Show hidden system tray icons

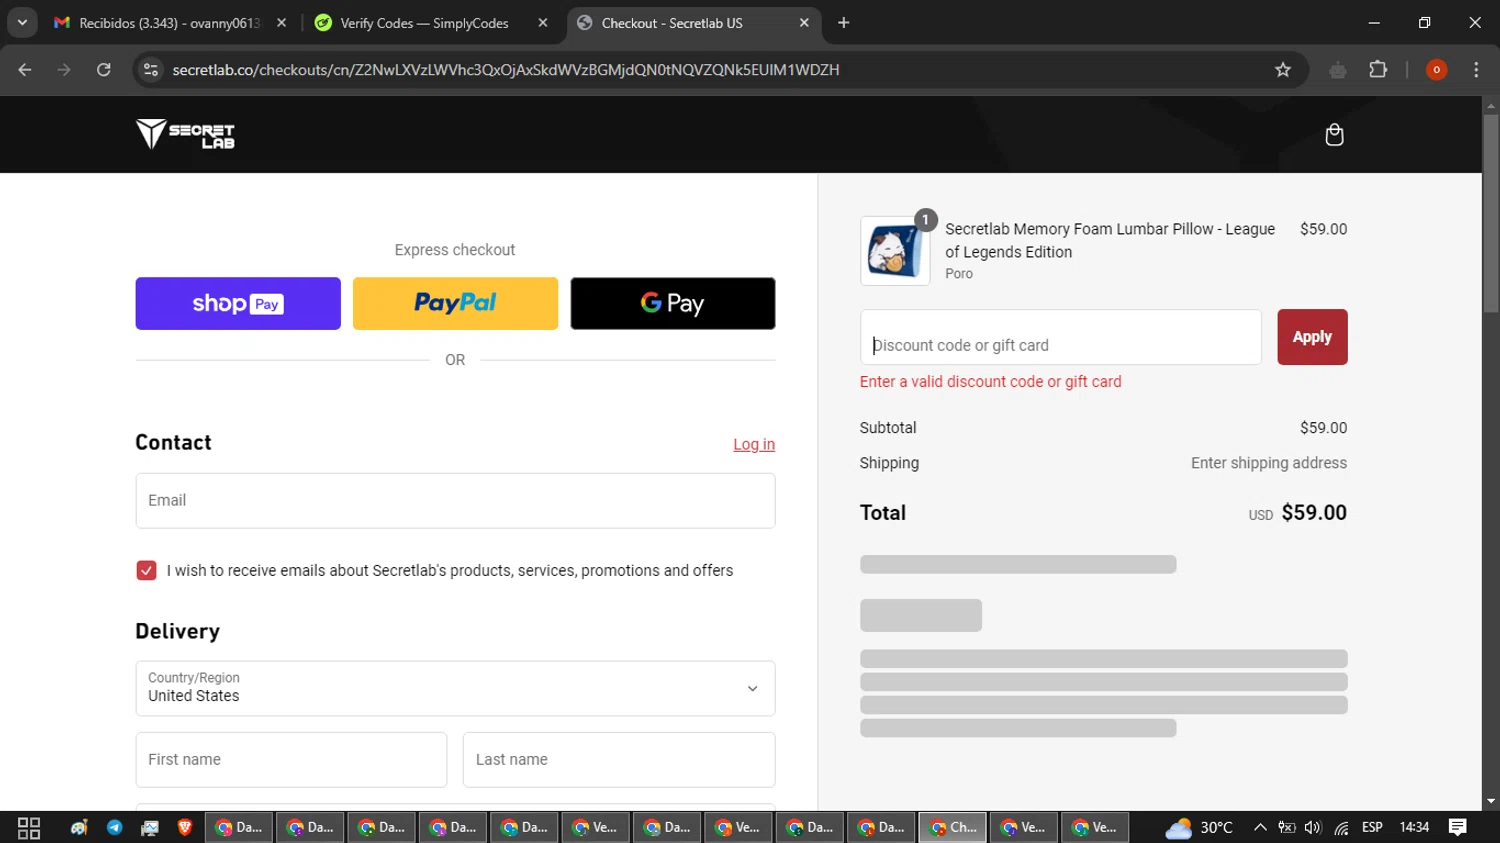[1260, 828]
